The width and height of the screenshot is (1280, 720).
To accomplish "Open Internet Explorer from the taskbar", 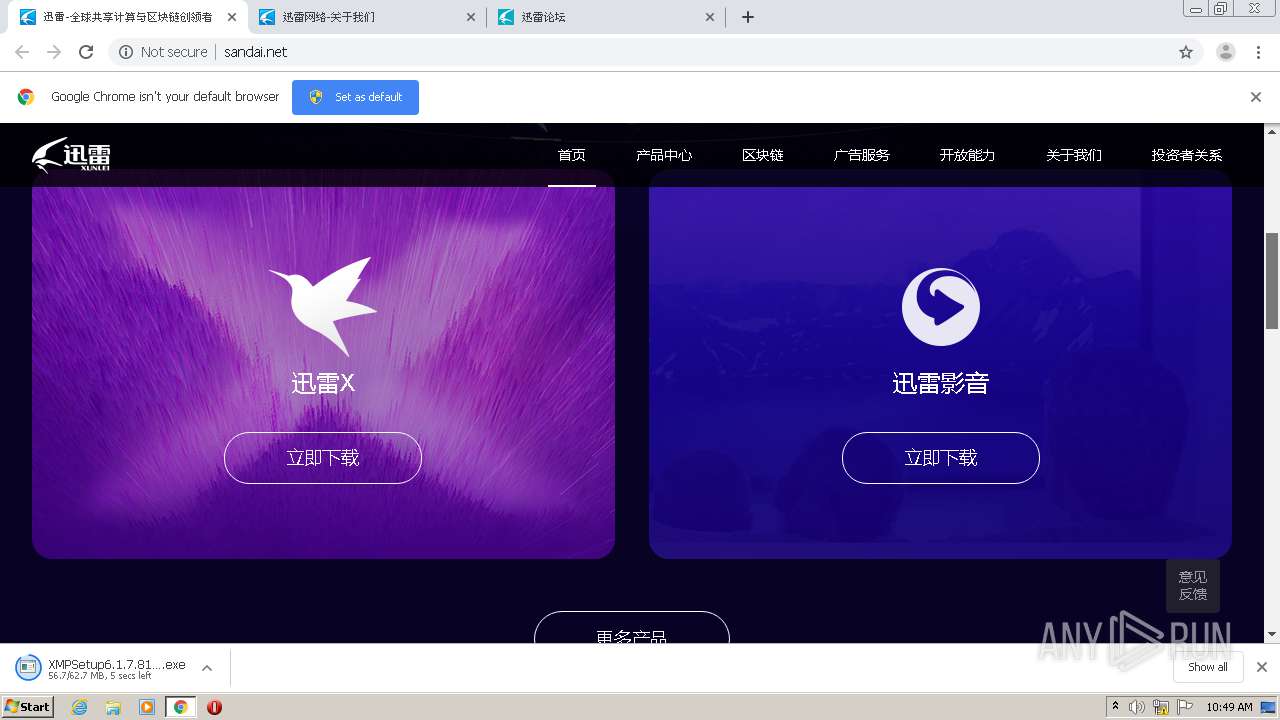I will [80, 707].
